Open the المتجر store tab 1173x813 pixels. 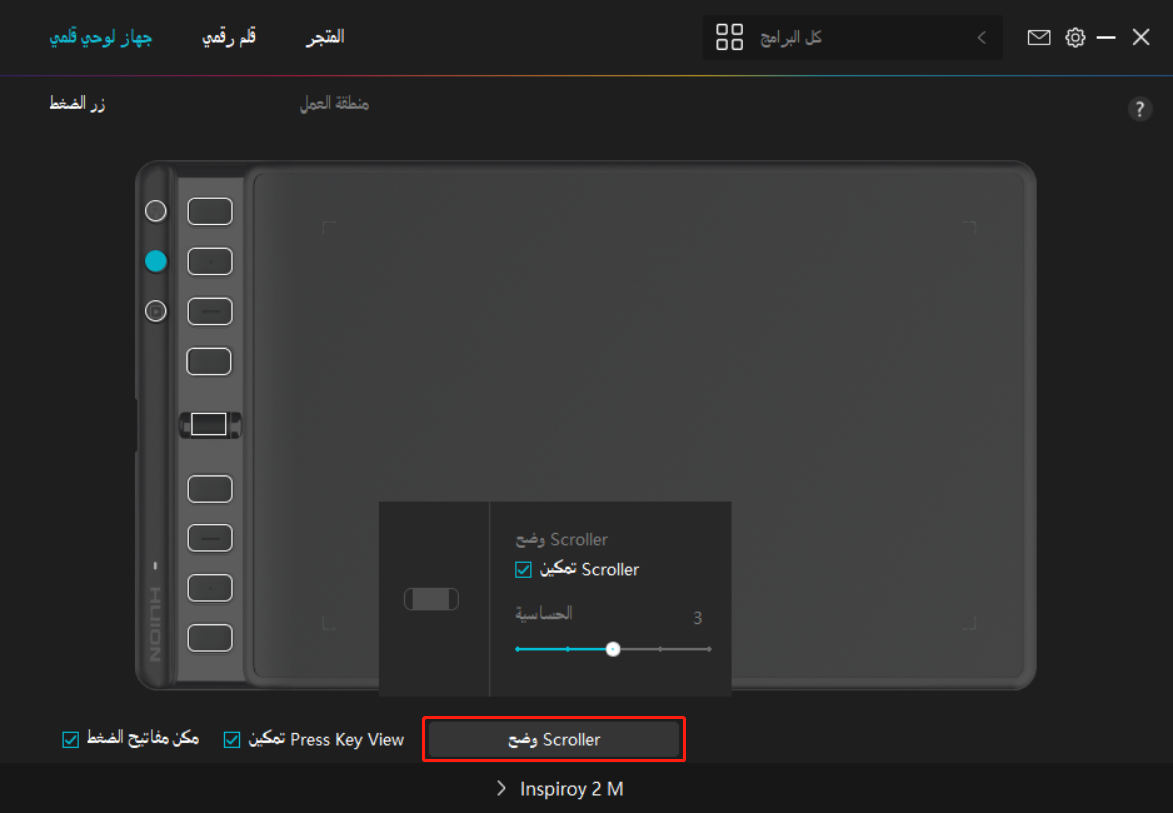click(x=325, y=37)
